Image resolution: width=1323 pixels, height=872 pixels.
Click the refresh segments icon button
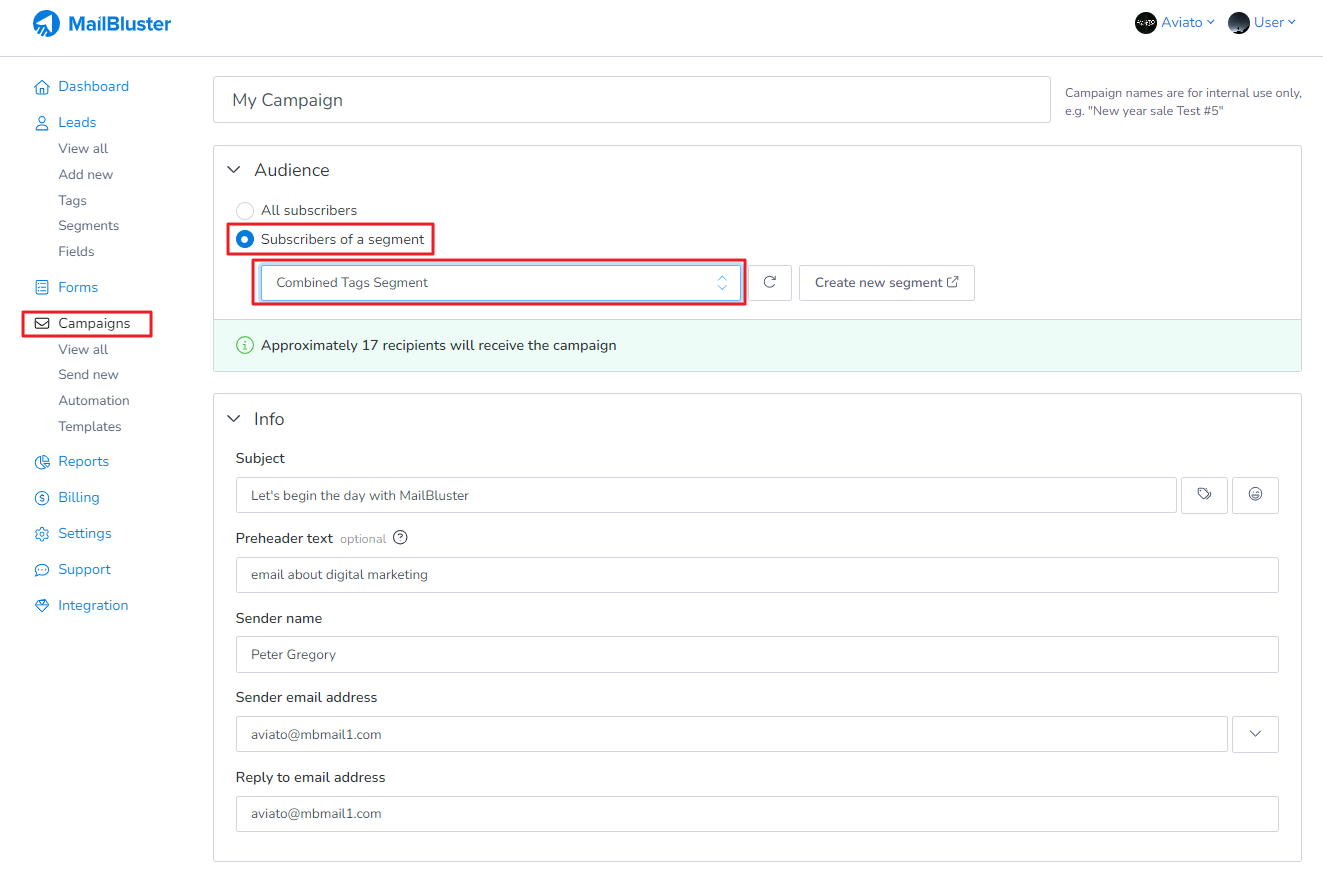coord(770,283)
